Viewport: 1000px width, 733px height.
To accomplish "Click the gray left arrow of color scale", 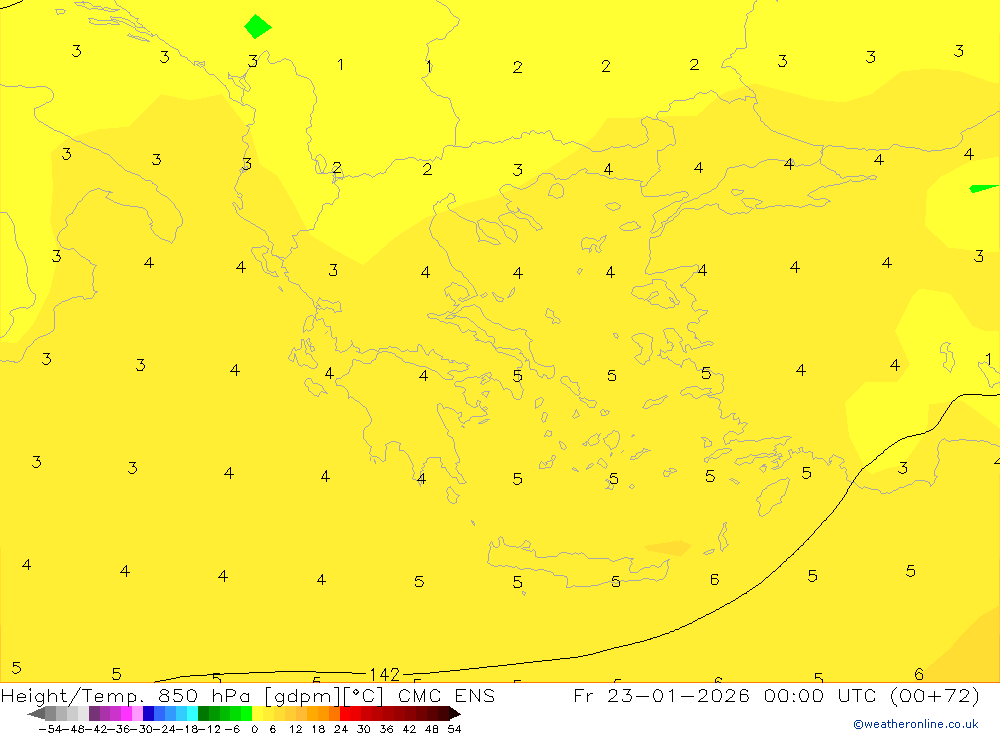I will [36, 714].
